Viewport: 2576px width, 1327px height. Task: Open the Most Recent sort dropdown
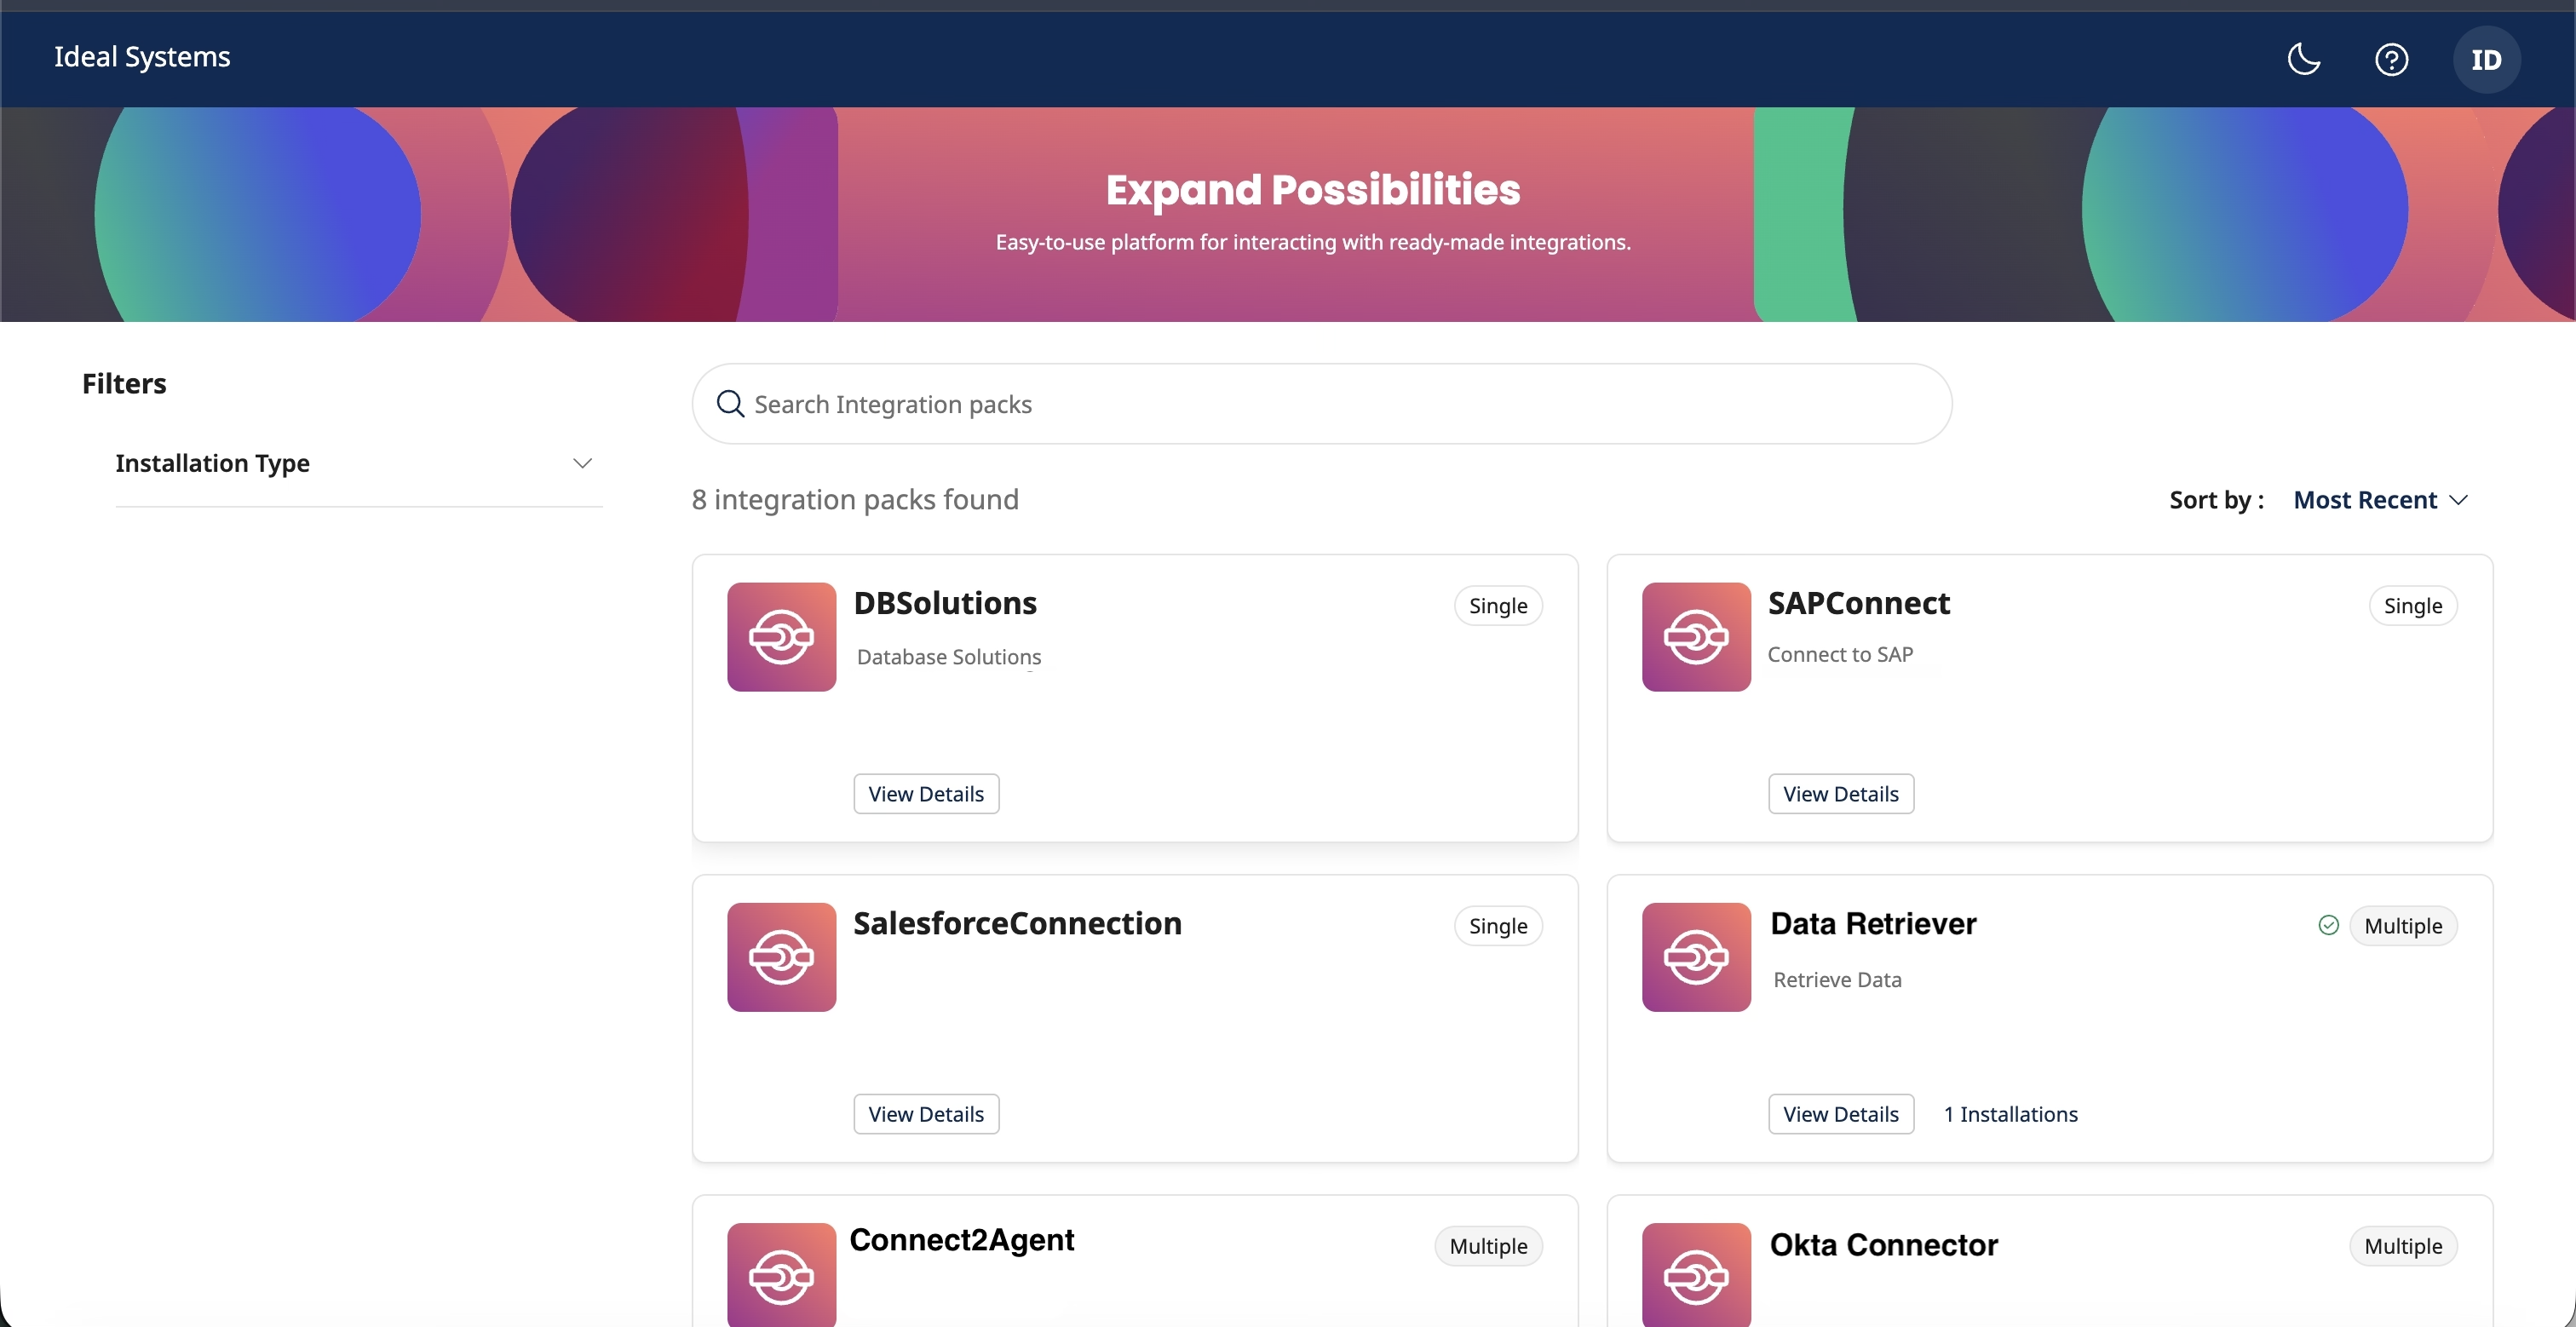[x=2365, y=500]
